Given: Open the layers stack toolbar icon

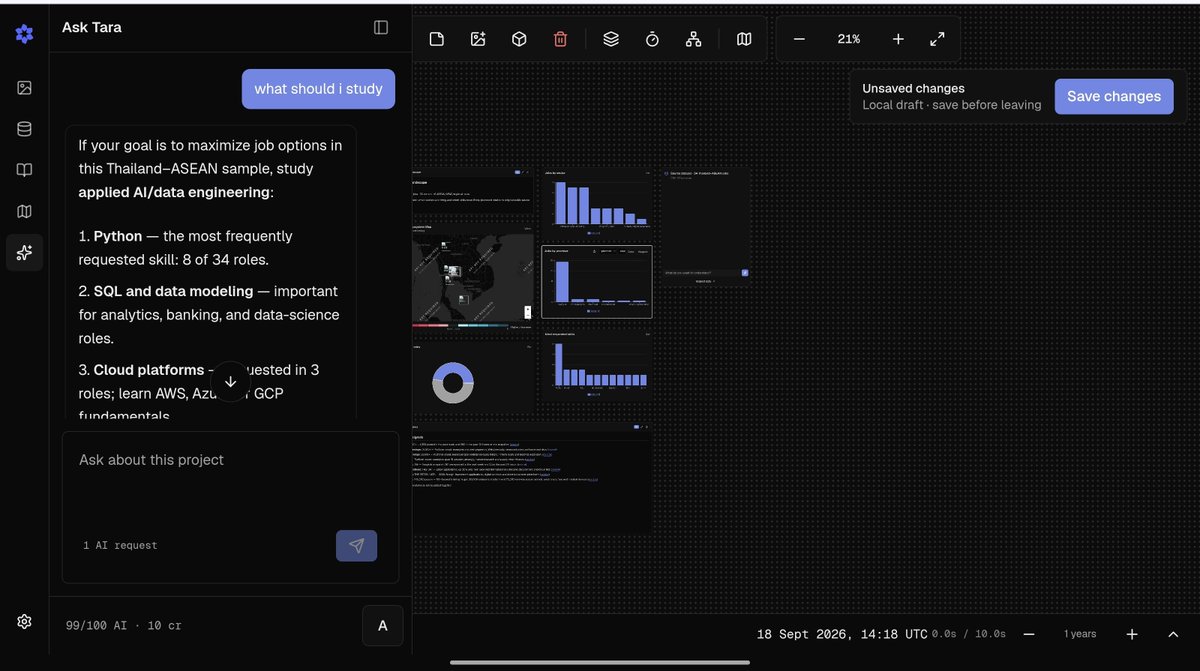Looking at the screenshot, I should coord(611,39).
